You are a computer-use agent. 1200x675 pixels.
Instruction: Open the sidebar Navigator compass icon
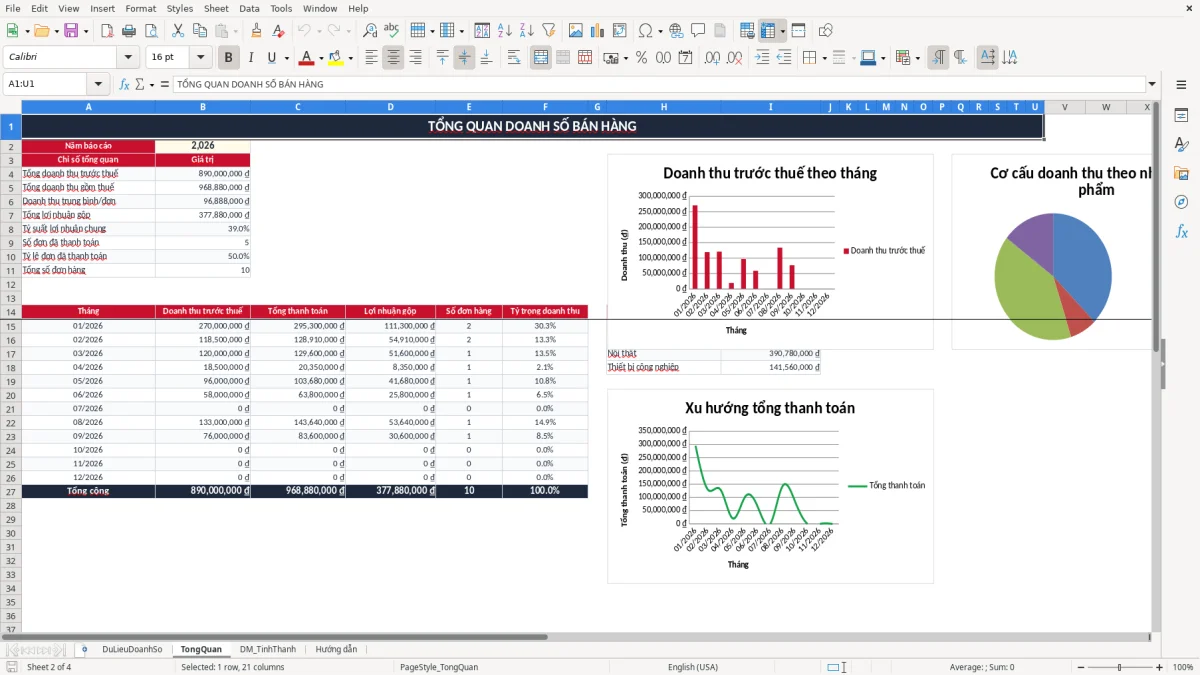1181,202
